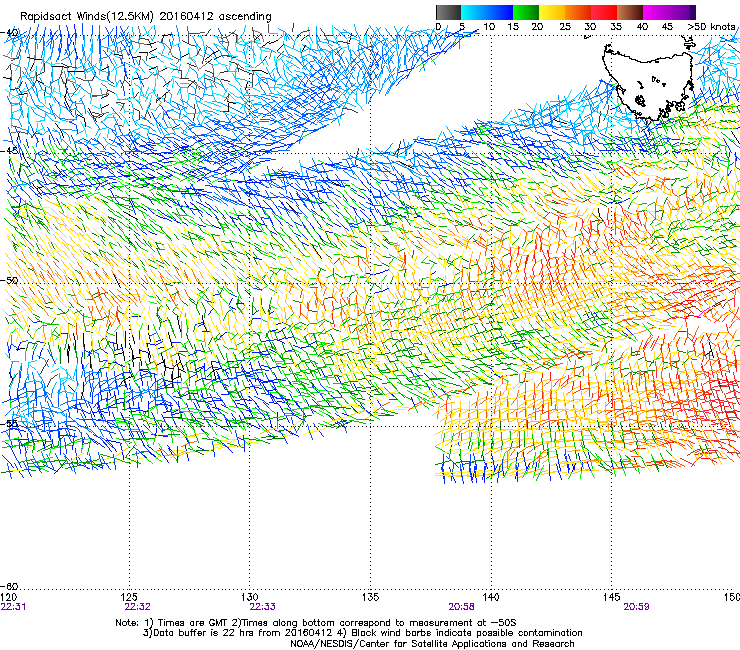Click the orange 25-30 knots legend swatch
Image resolution: width=740 pixels, height=650 pixels.
[x=578, y=12]
